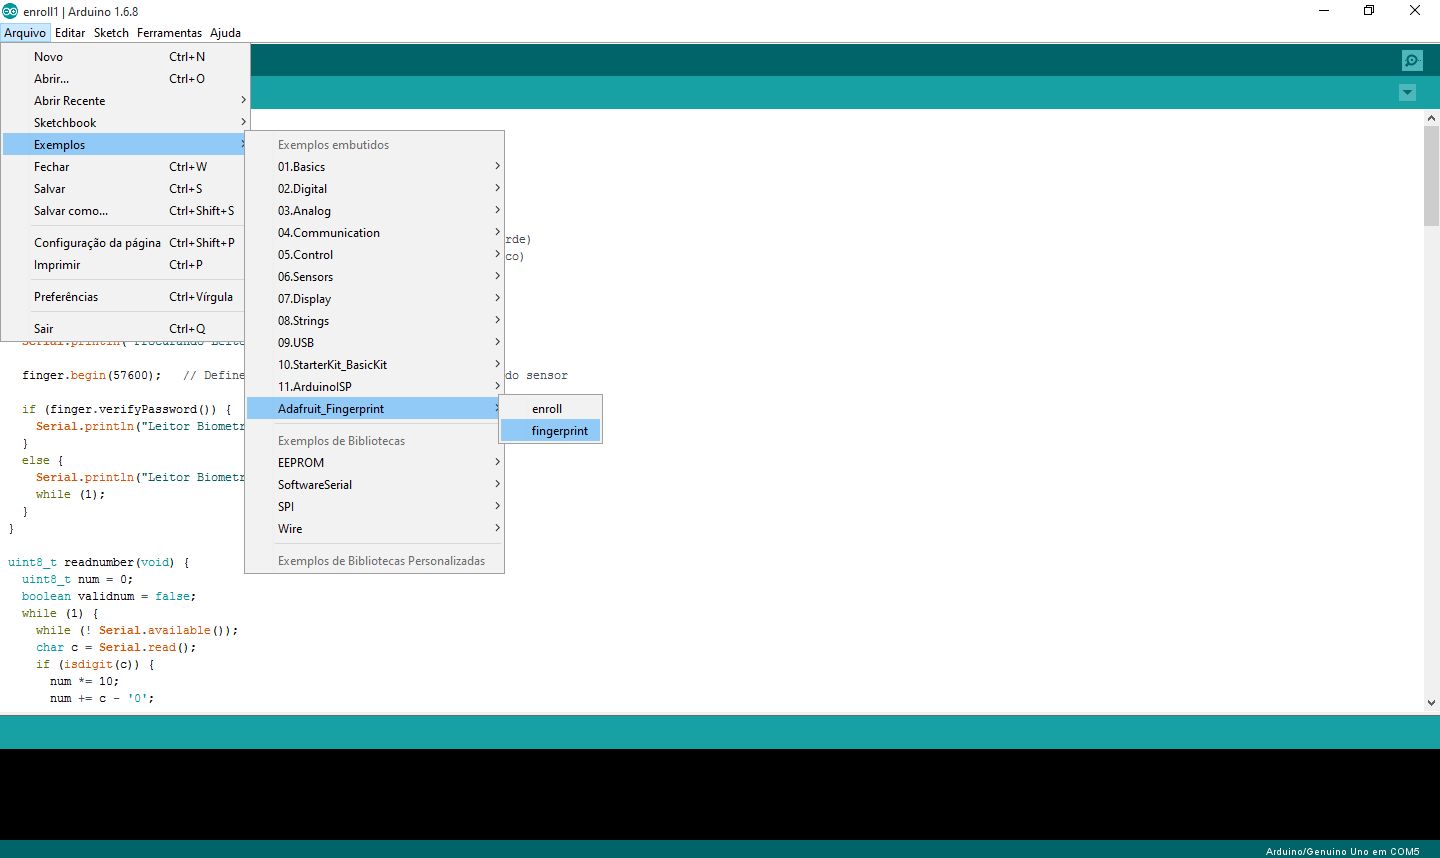The width and height of the screenshot is (1440, 858).
Task: Expand the 04.Communication examples submenu
Action: (374, 233)
